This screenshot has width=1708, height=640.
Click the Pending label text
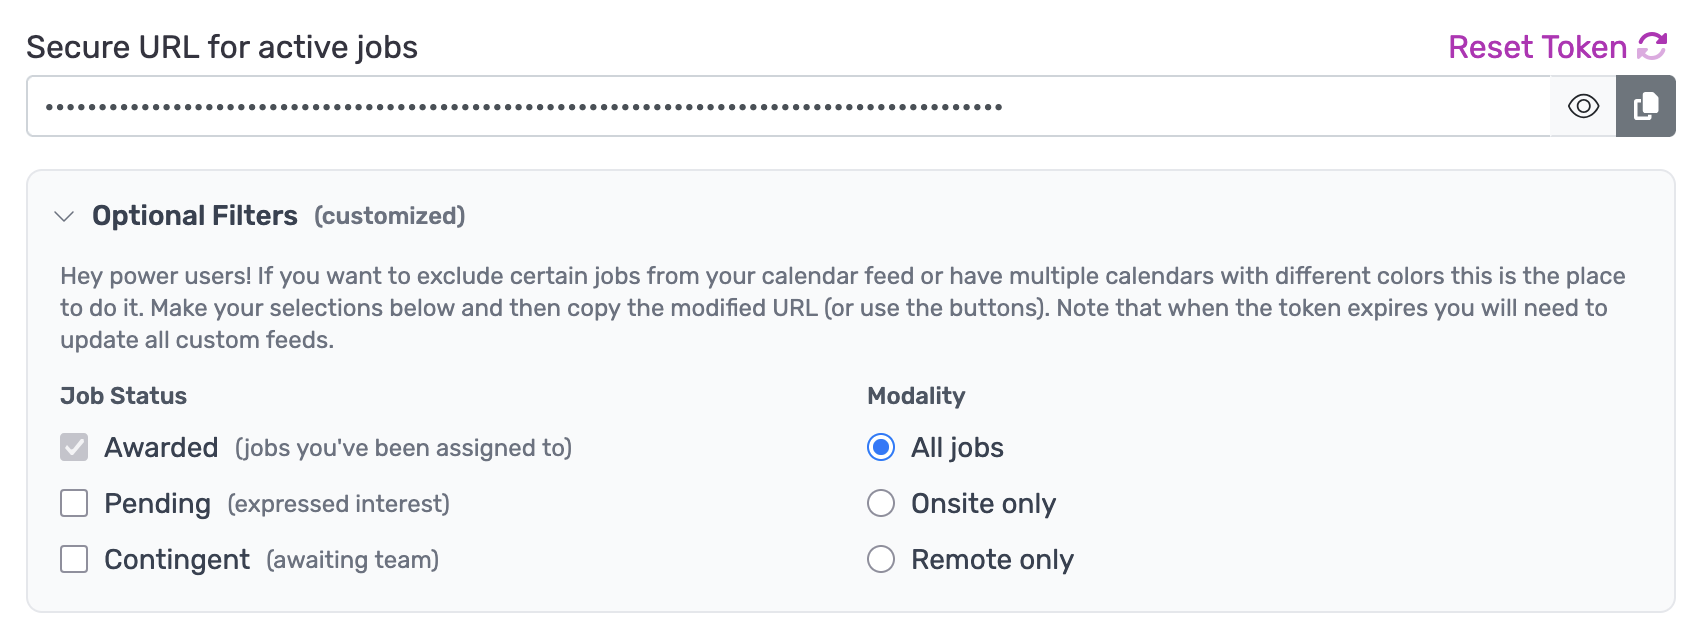pos(157,504)
